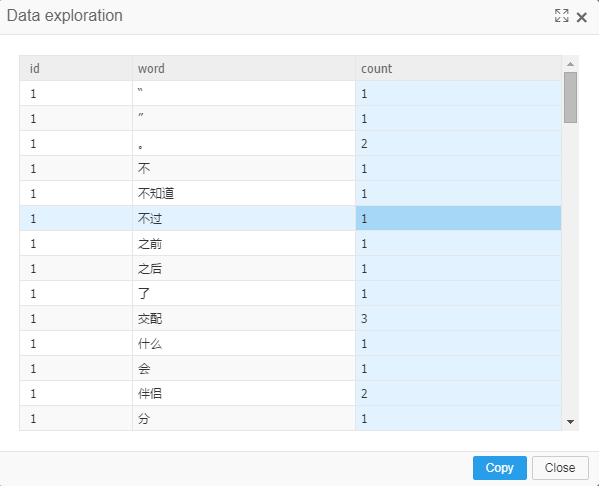Select the word cell 之前
Viewport: 599px width, 486px height.
[x=244, y=243]
